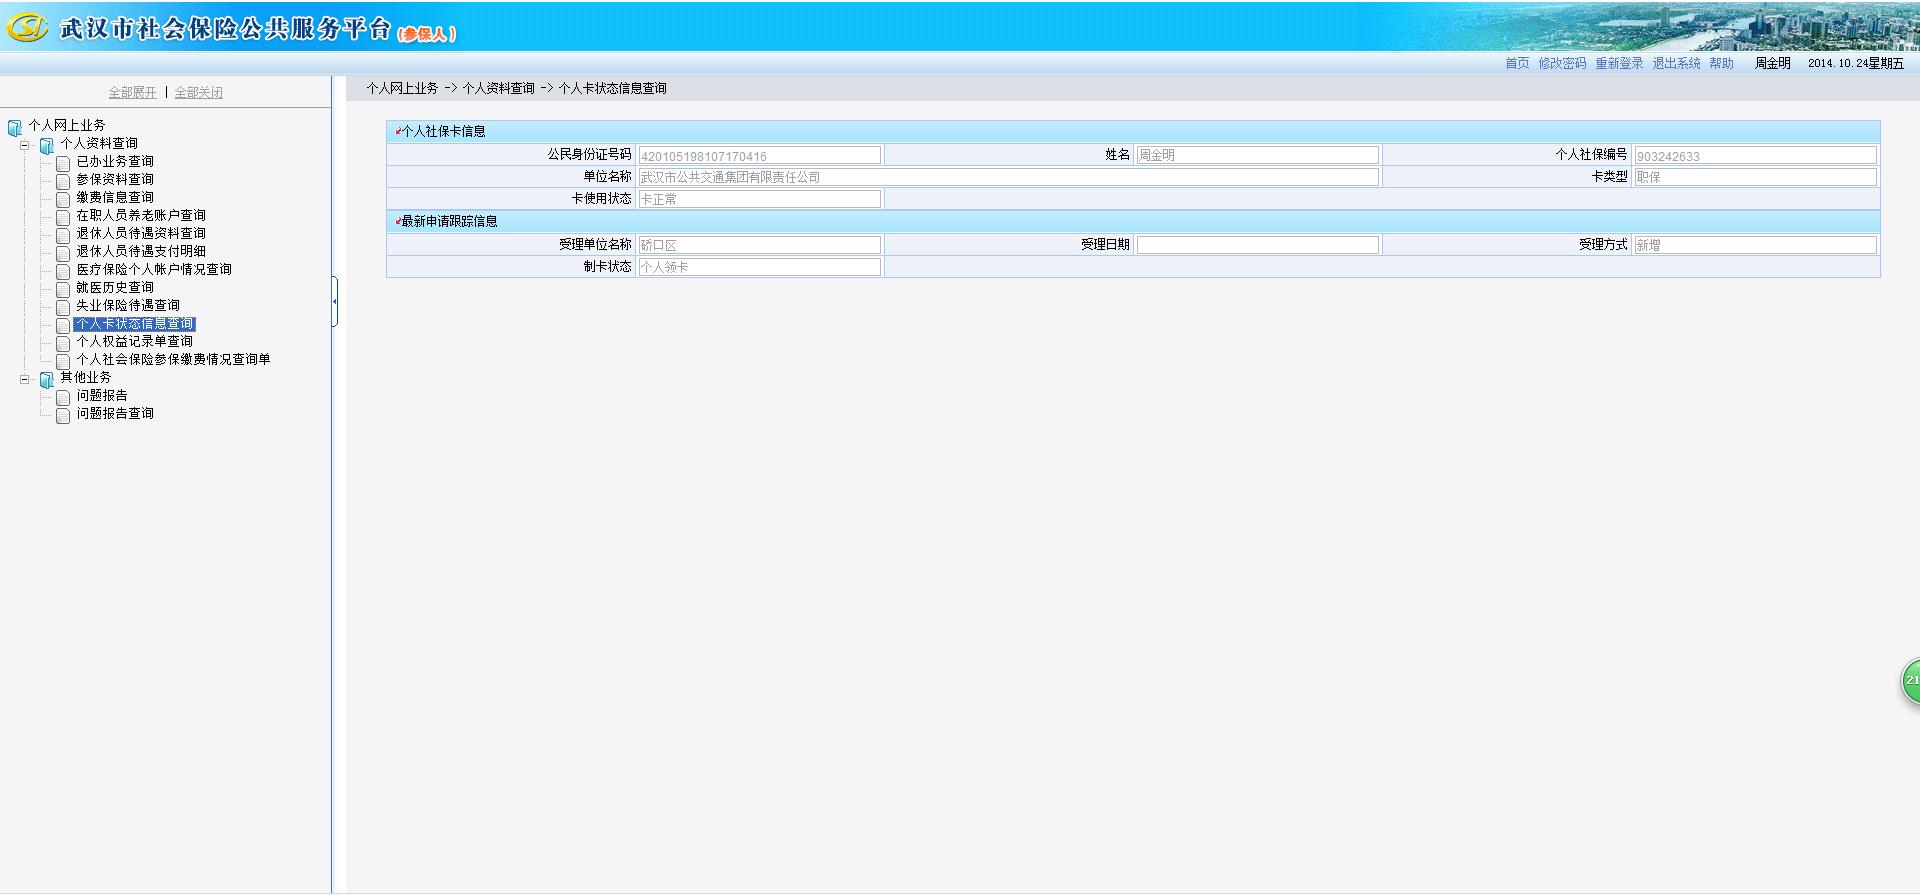Hide the sidebar using the splitter arrow

(x=334, y=301)
